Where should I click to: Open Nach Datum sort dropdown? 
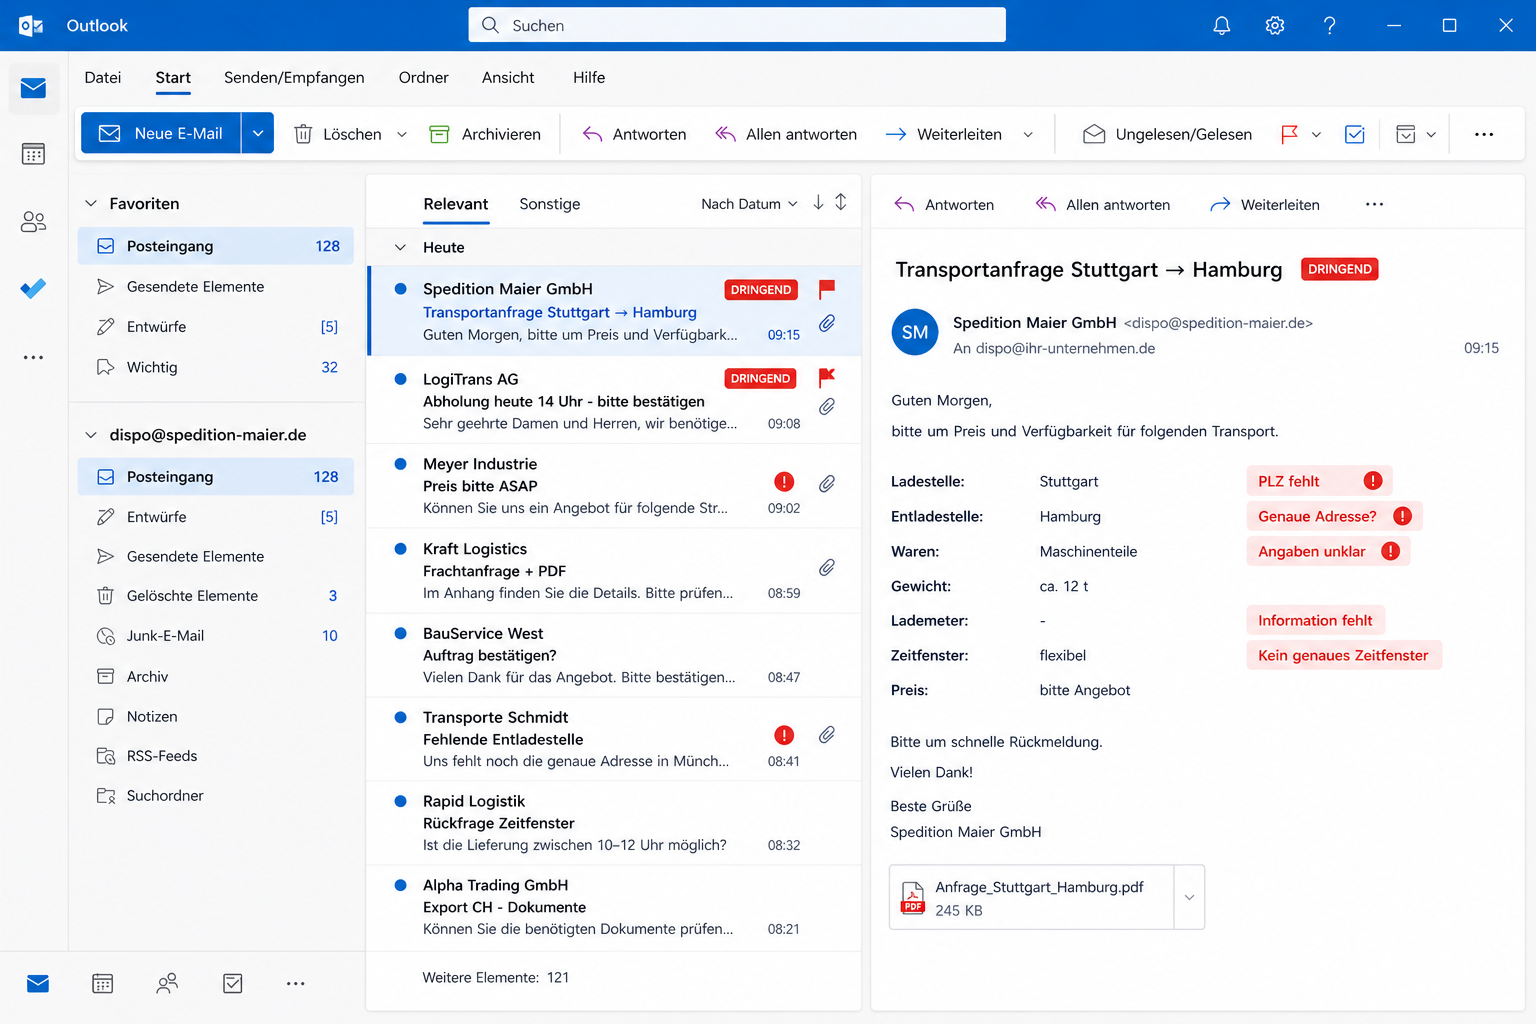pos(749,204)
